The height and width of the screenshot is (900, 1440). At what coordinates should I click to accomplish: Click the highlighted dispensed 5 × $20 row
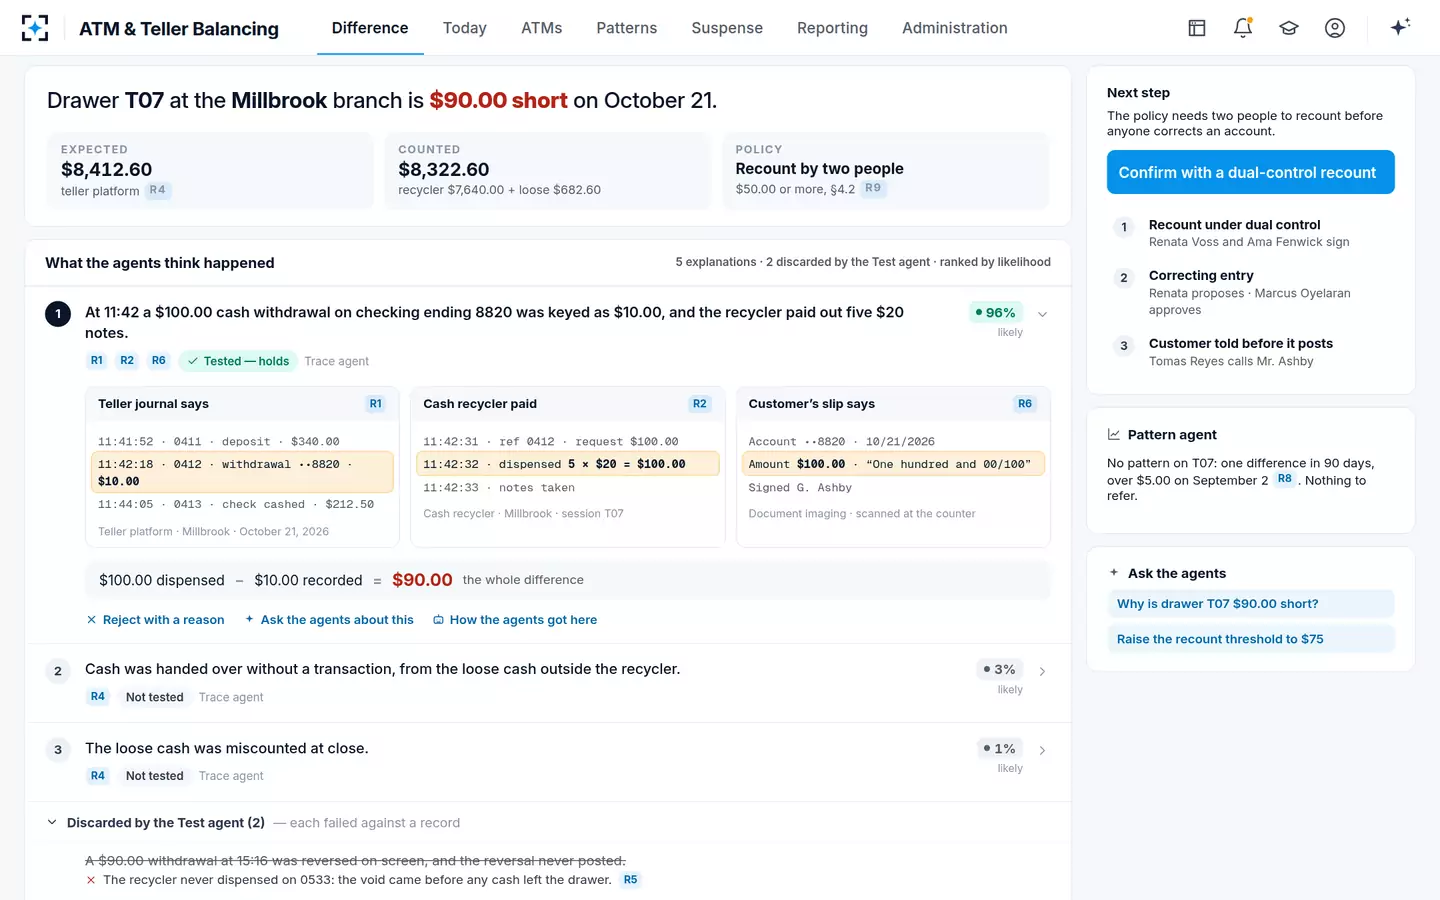pyautogui.click(x=568, y=464)
